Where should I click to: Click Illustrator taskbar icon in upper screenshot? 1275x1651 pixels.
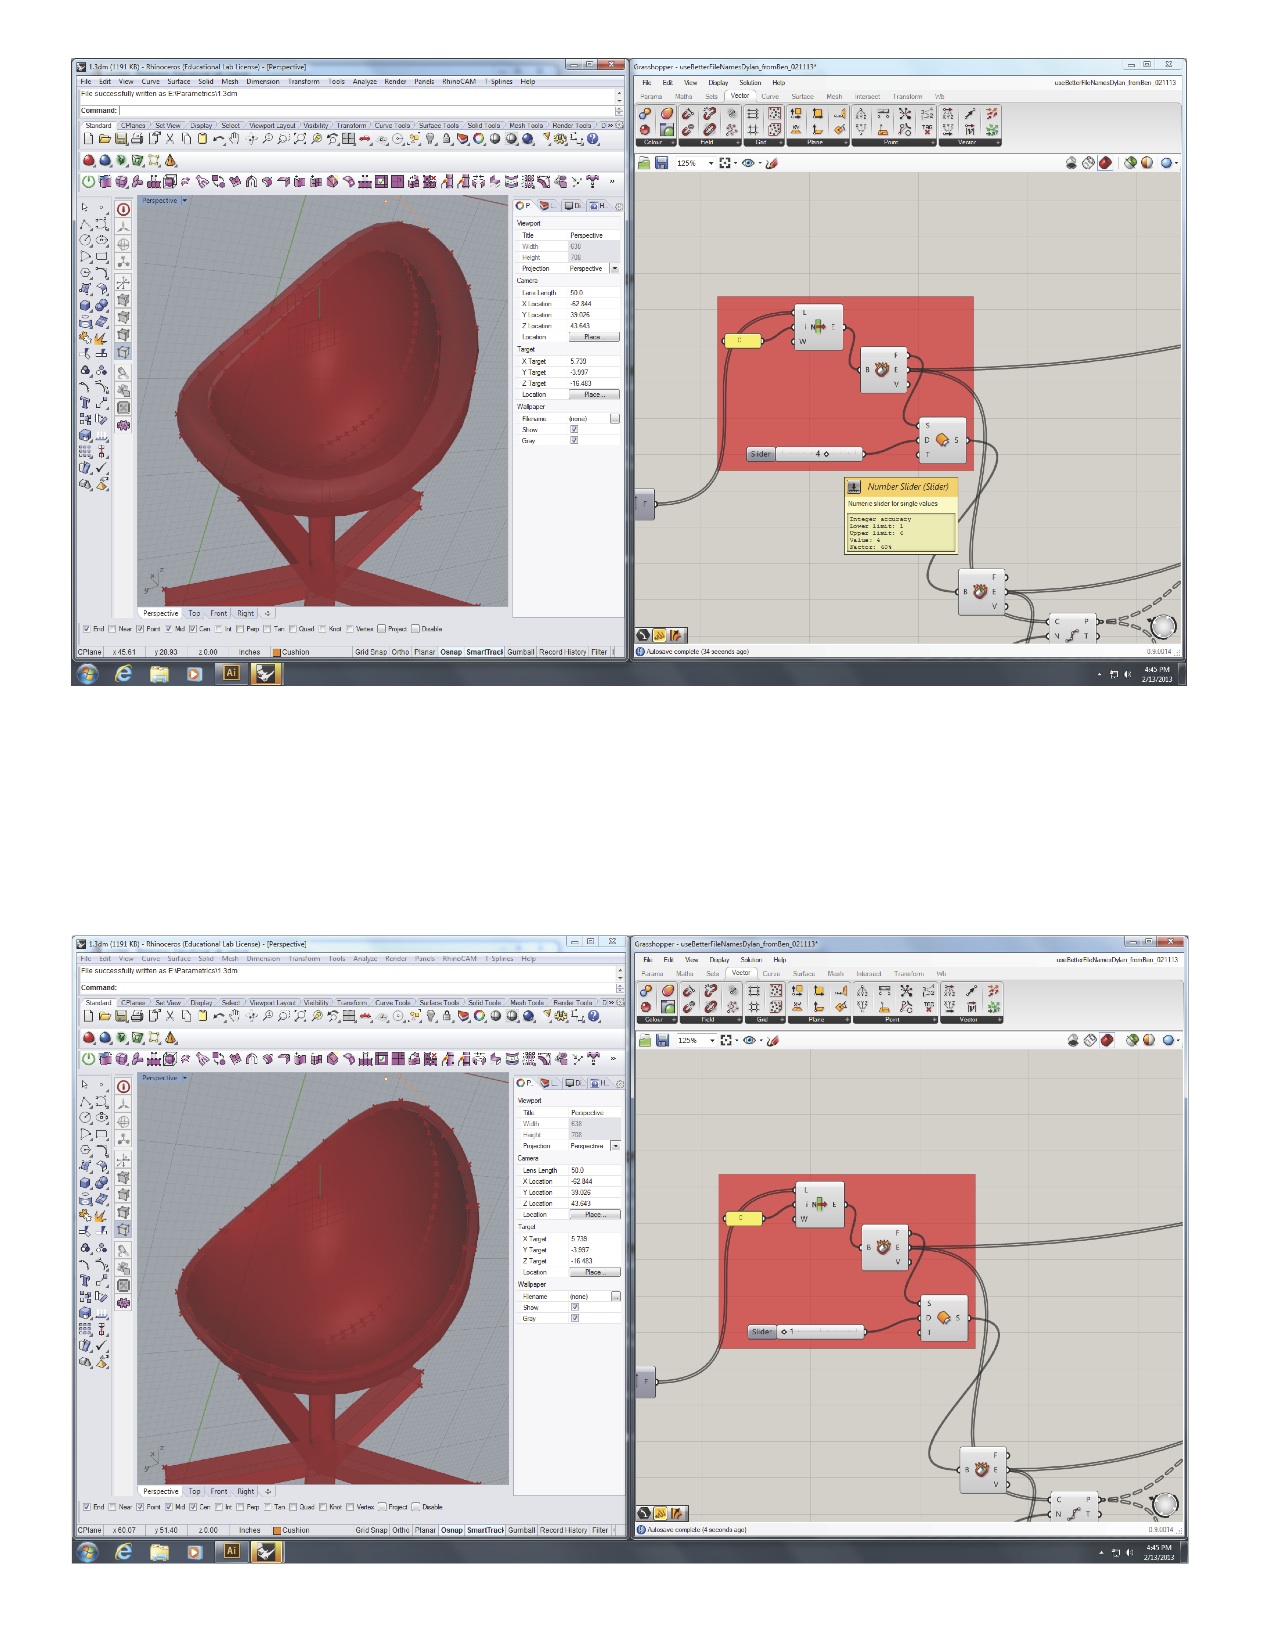(x=231, y=673)
